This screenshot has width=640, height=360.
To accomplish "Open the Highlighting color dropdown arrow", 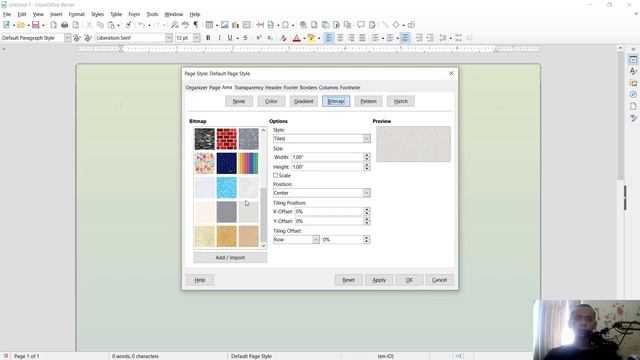I will [x=319, y=38].
